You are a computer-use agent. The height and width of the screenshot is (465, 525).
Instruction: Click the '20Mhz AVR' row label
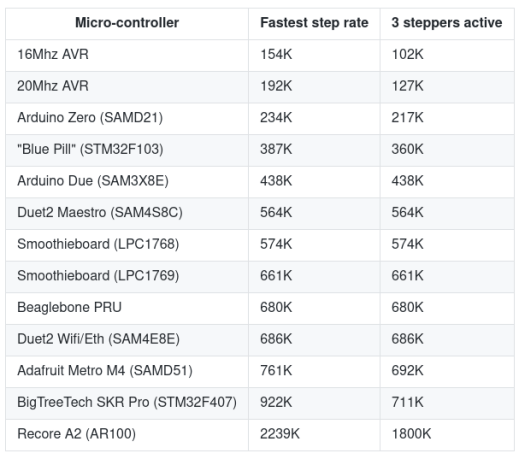(53, 86)
